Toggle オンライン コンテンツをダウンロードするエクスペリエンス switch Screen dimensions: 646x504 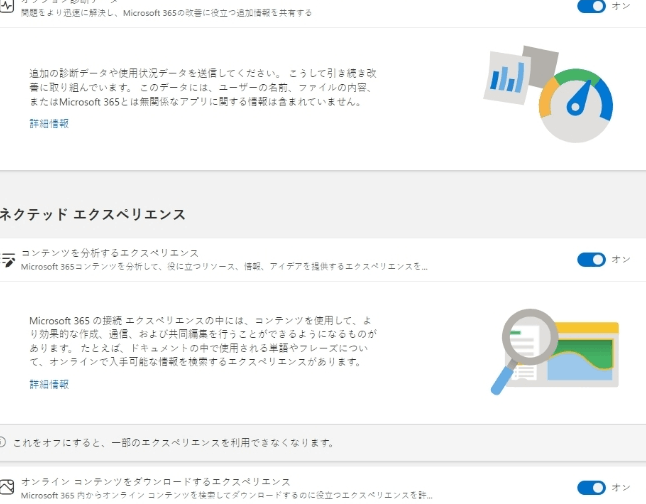coord(591,488)
